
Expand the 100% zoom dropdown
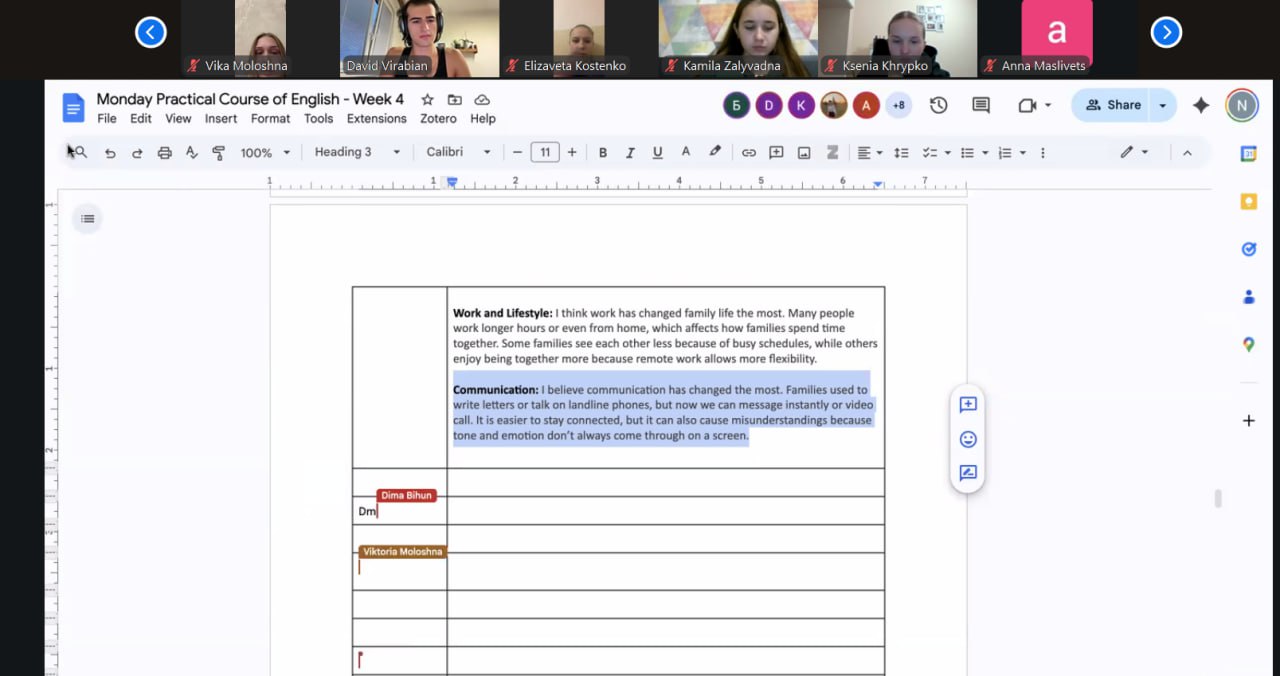[x=265, y=153]
